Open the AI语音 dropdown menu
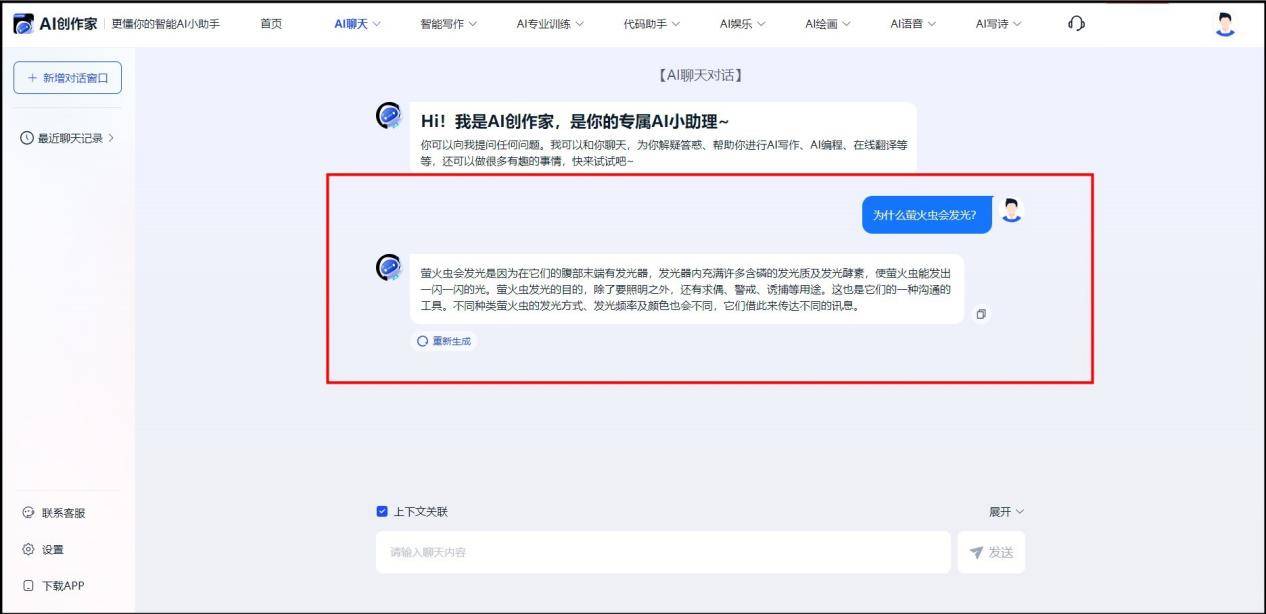 pyautogui.click(x=913, y=24)
